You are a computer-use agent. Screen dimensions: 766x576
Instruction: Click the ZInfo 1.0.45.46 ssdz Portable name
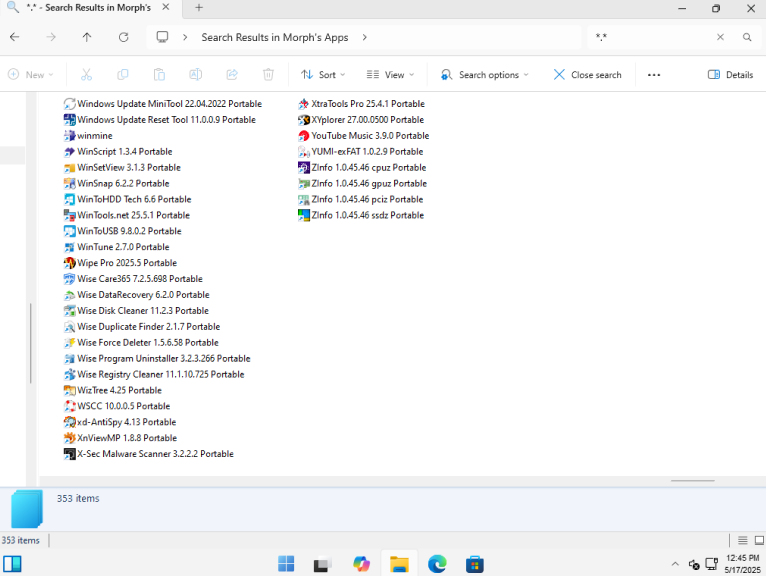click(368, 215)
